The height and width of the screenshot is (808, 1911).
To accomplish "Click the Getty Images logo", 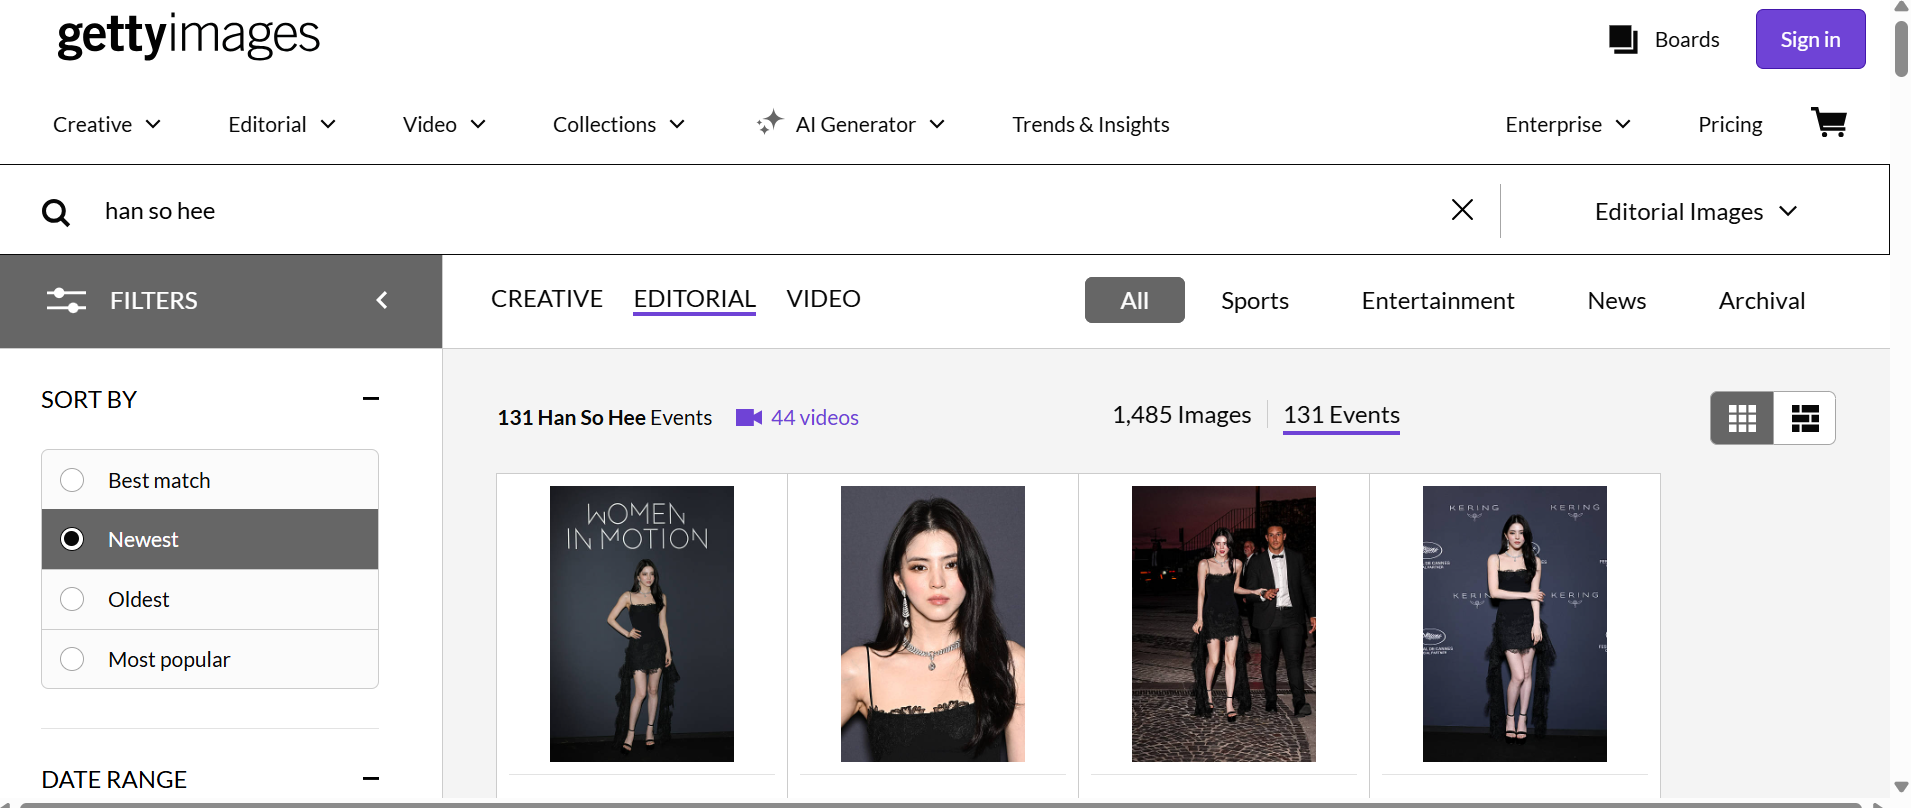I will click(189, 37).
